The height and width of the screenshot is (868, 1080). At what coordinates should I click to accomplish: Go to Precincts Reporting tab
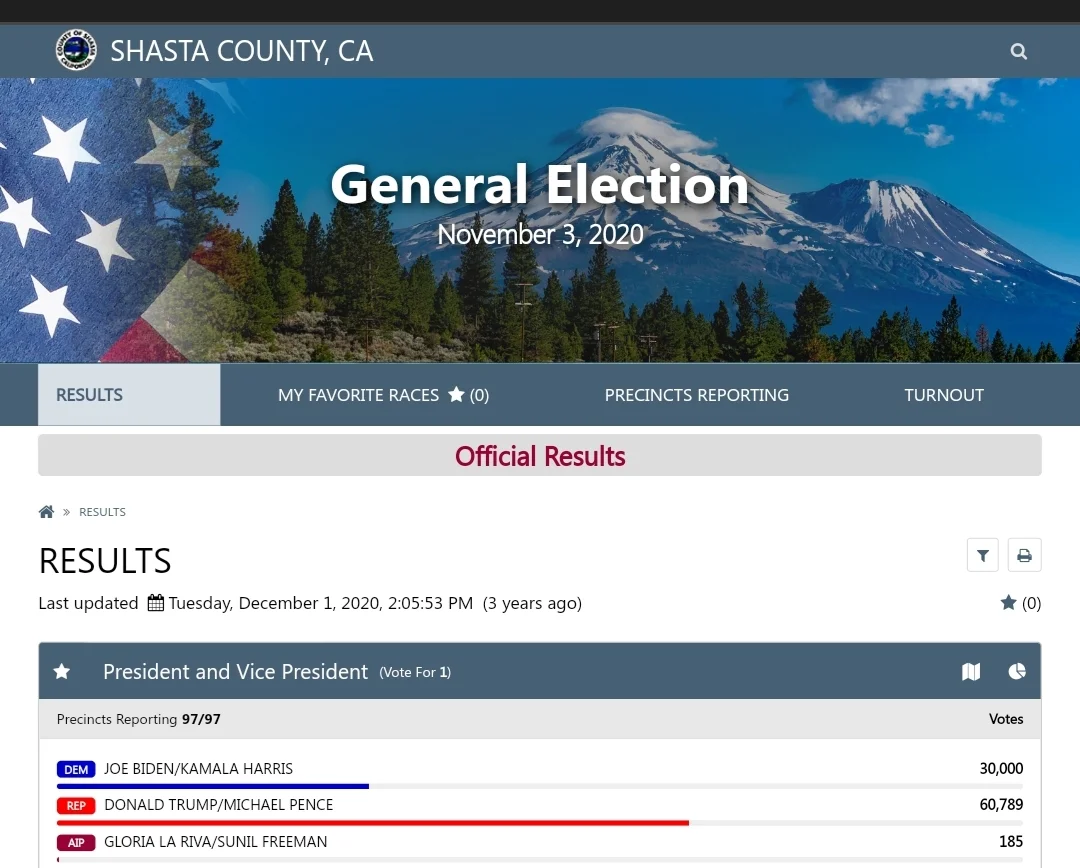pos(696,395)
